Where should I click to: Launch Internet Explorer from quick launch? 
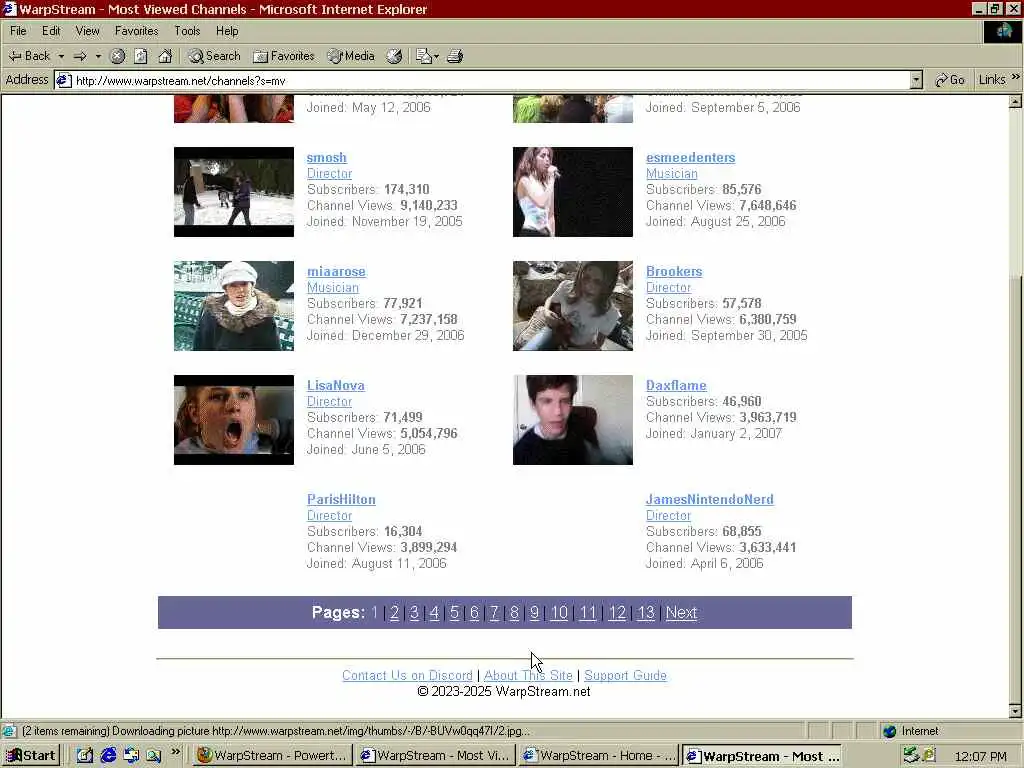tap(108, 756)
